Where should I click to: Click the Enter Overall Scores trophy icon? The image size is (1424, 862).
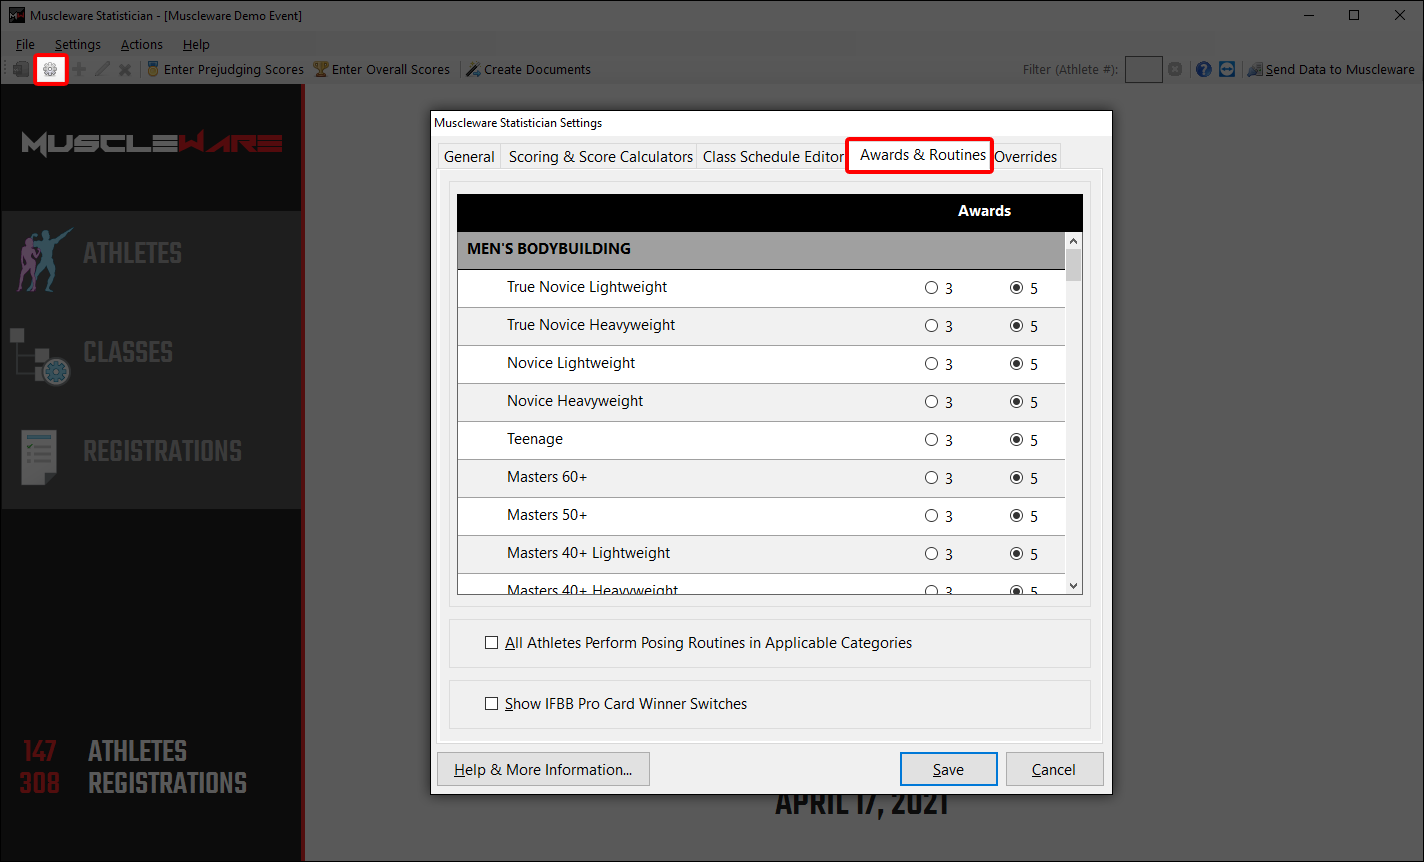pos(321,70)
